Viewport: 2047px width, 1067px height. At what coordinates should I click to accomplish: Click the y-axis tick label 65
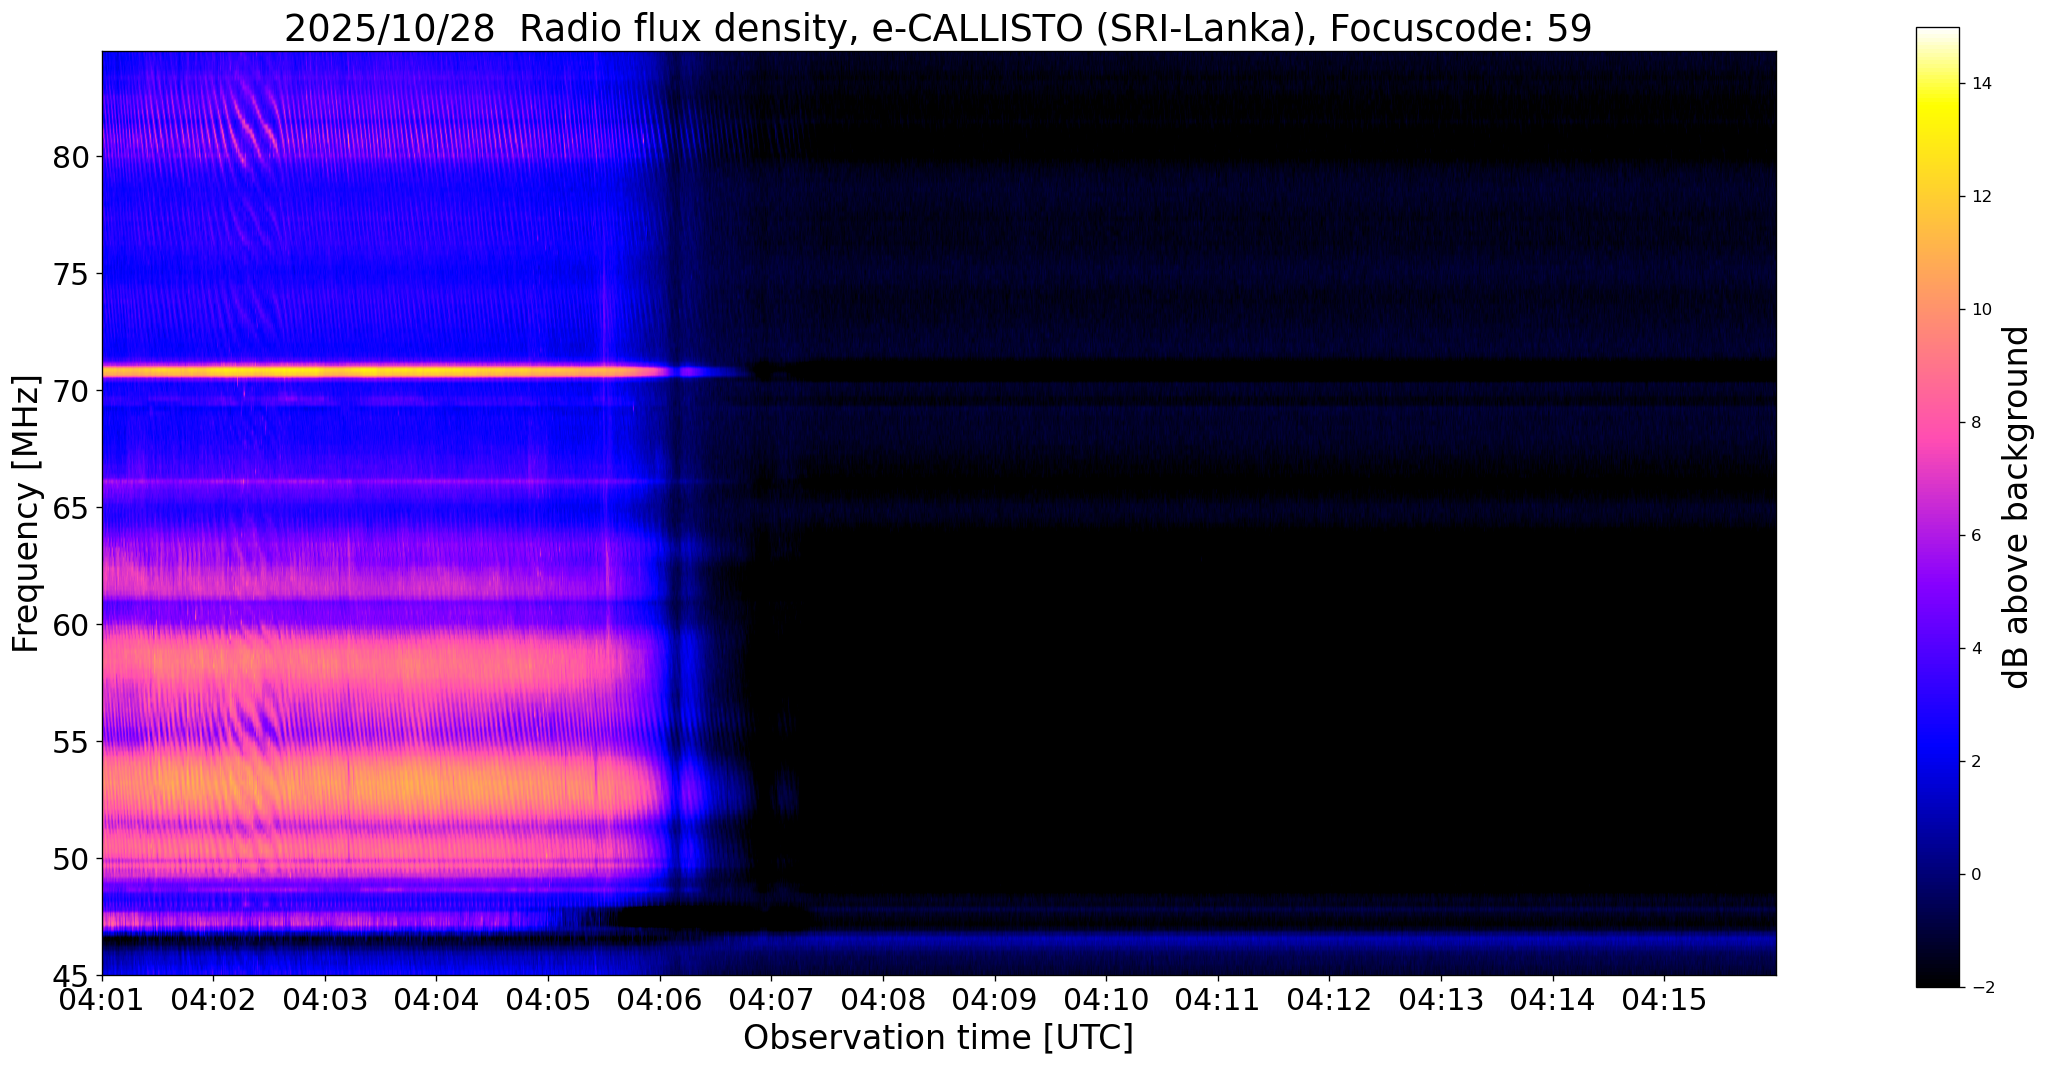pos(70,507)
